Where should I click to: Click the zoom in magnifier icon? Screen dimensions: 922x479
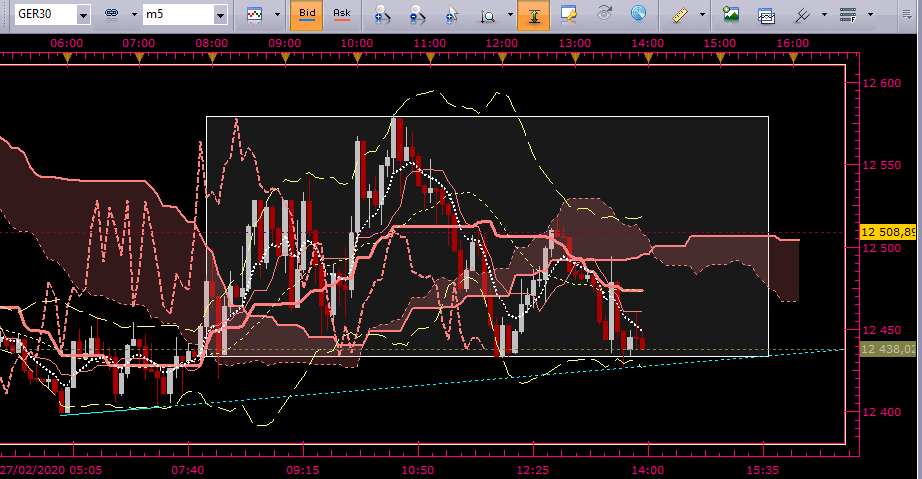tap(382, 15)
